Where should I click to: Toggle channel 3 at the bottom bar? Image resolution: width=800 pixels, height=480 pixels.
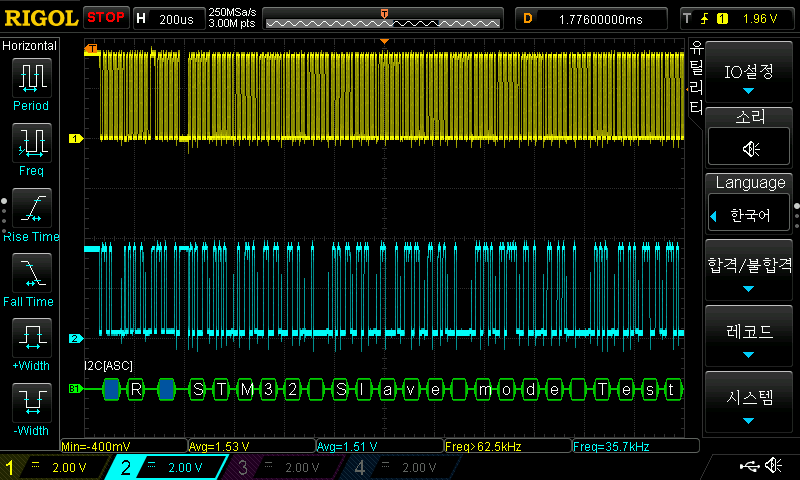[284, 467]
